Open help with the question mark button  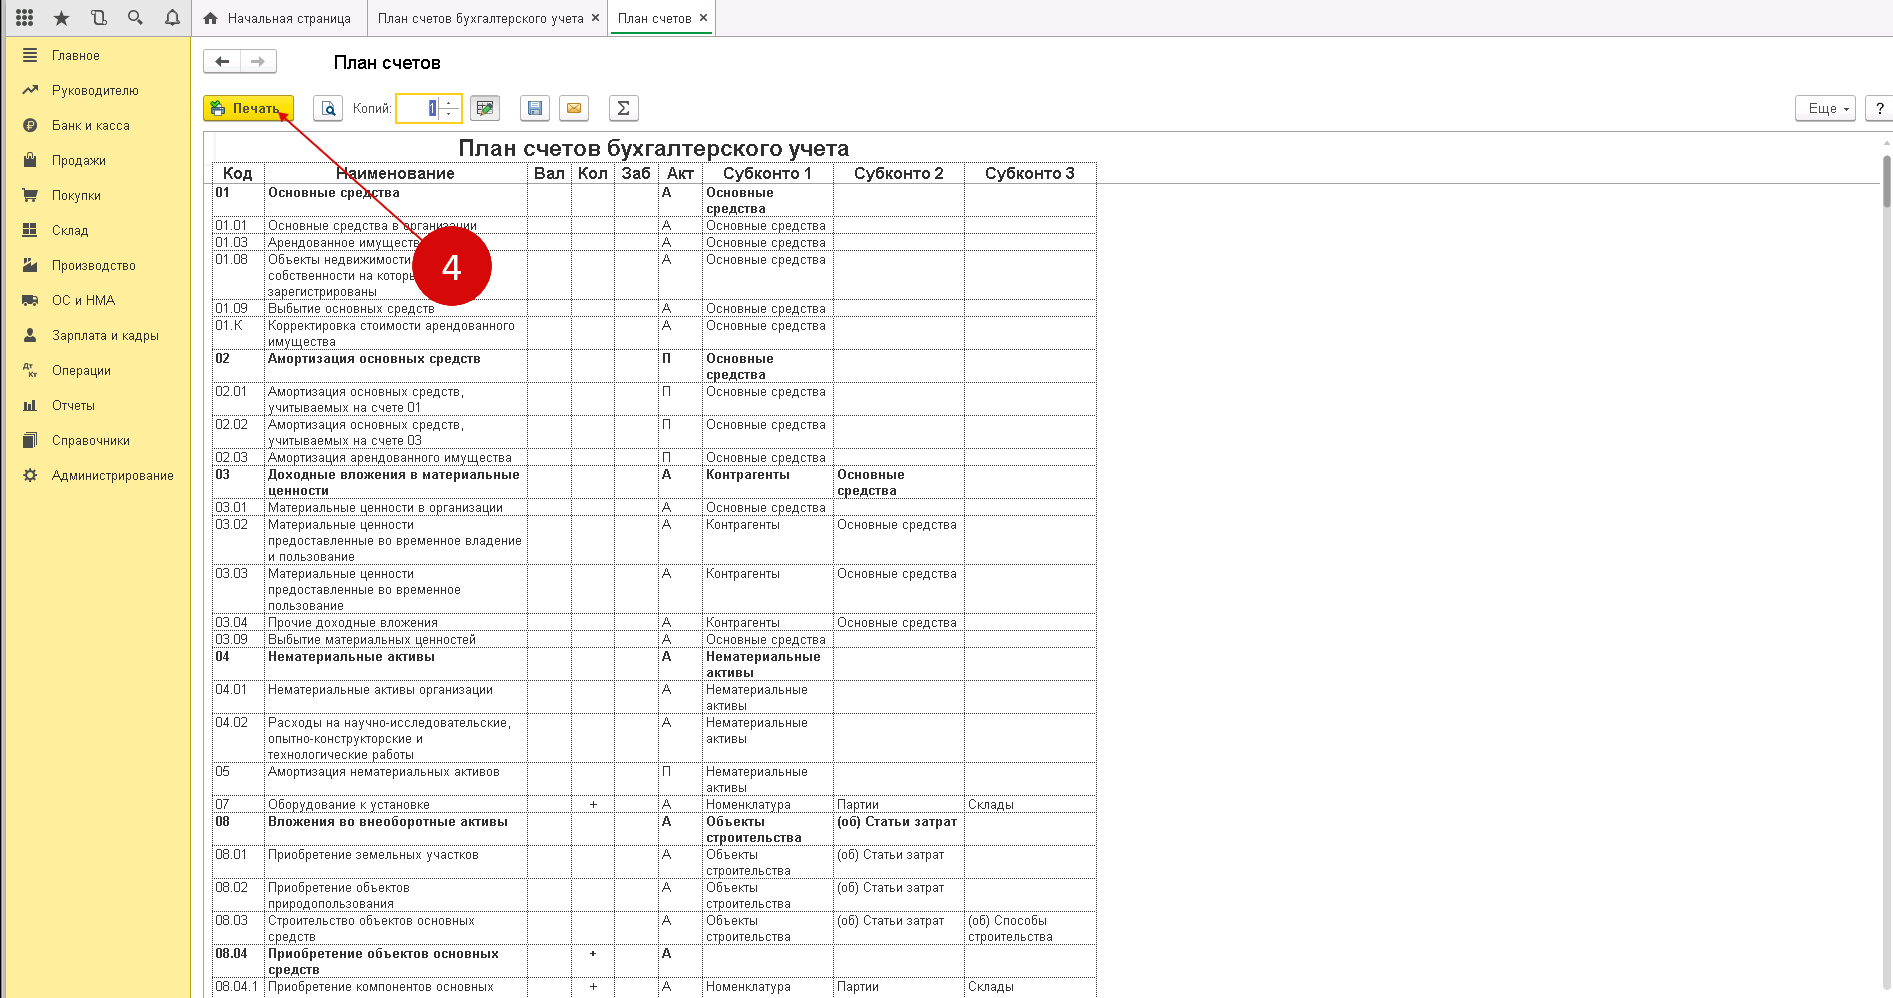coord(1879,108)
